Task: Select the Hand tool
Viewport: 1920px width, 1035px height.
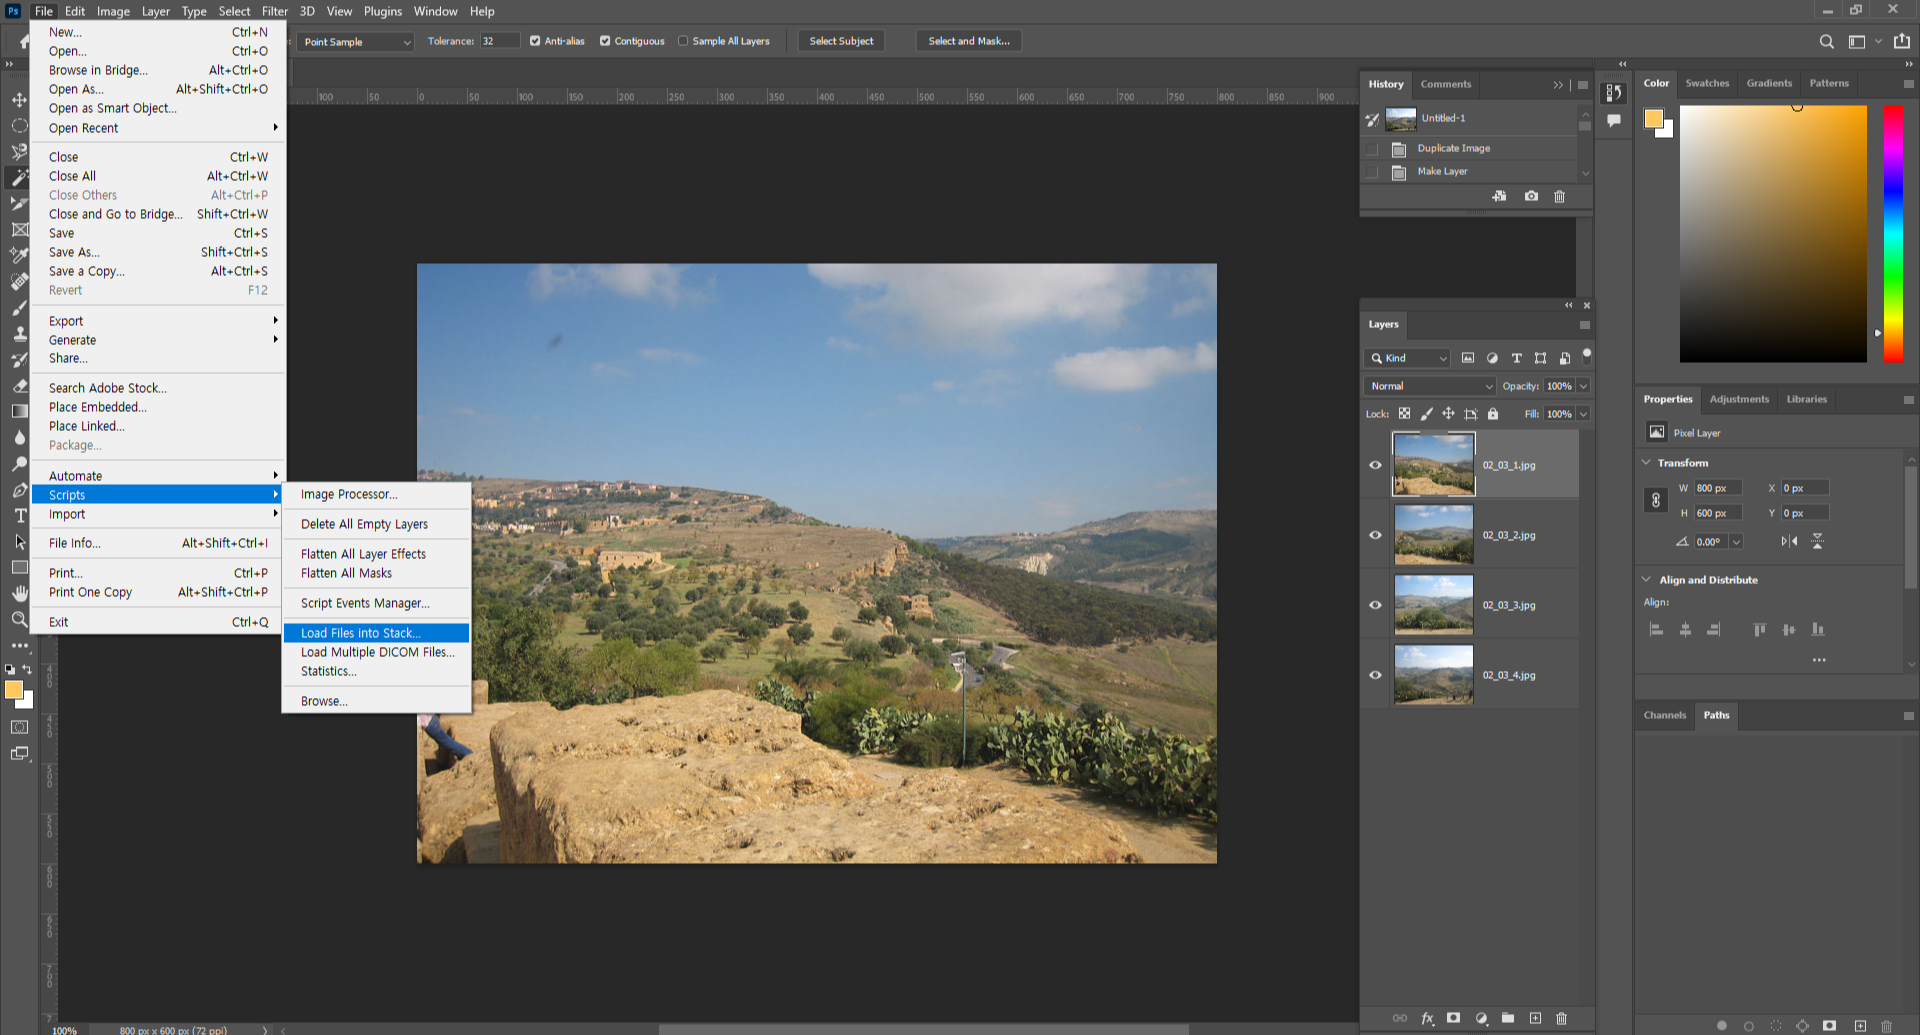Action: [19, 594]
